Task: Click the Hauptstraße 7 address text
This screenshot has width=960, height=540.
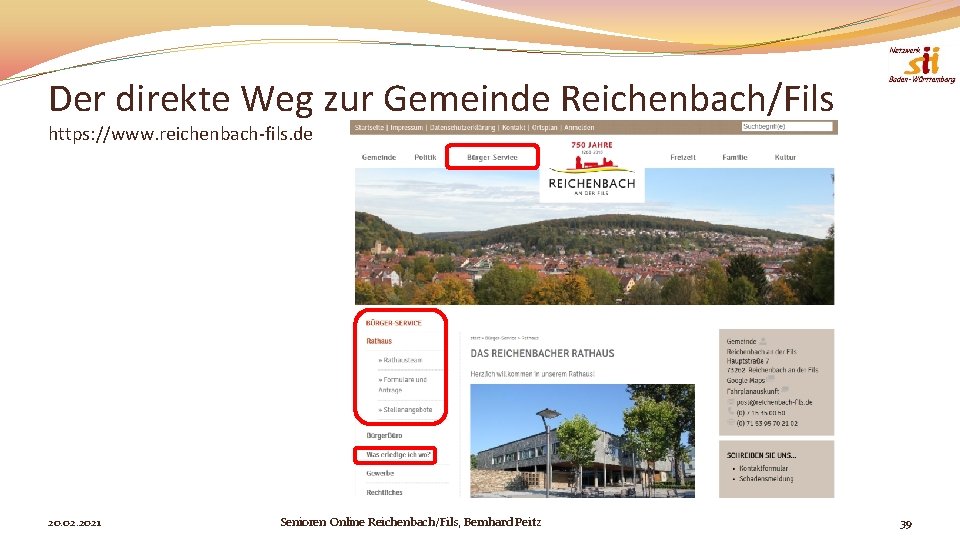Action: pos(748,361)
